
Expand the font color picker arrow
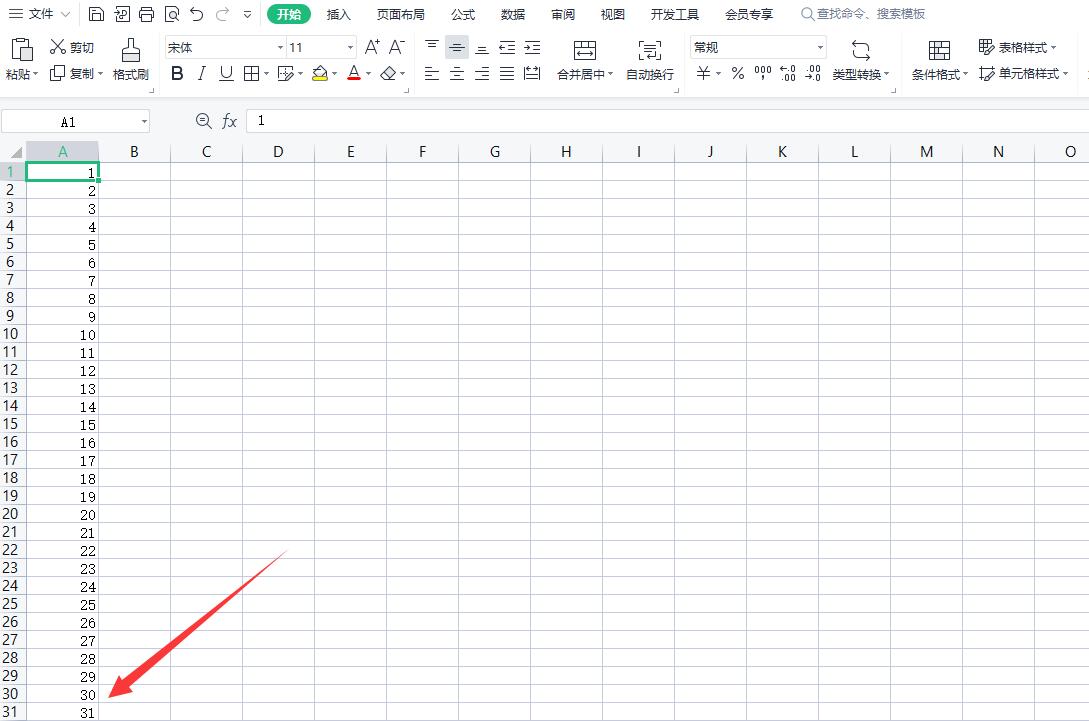click(x=368, y=74)
